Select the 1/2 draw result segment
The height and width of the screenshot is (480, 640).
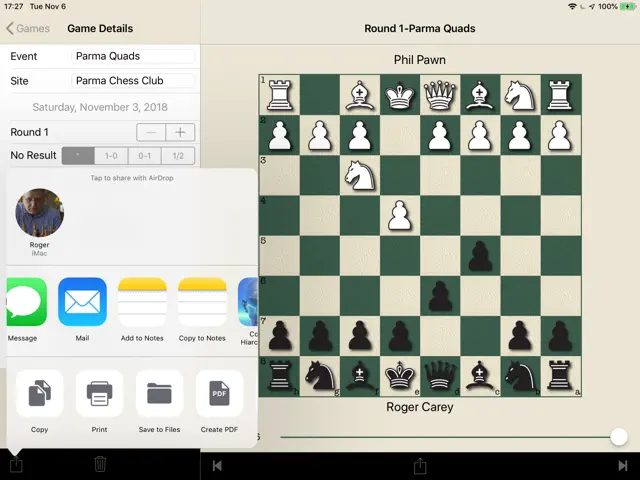(178, 156)
